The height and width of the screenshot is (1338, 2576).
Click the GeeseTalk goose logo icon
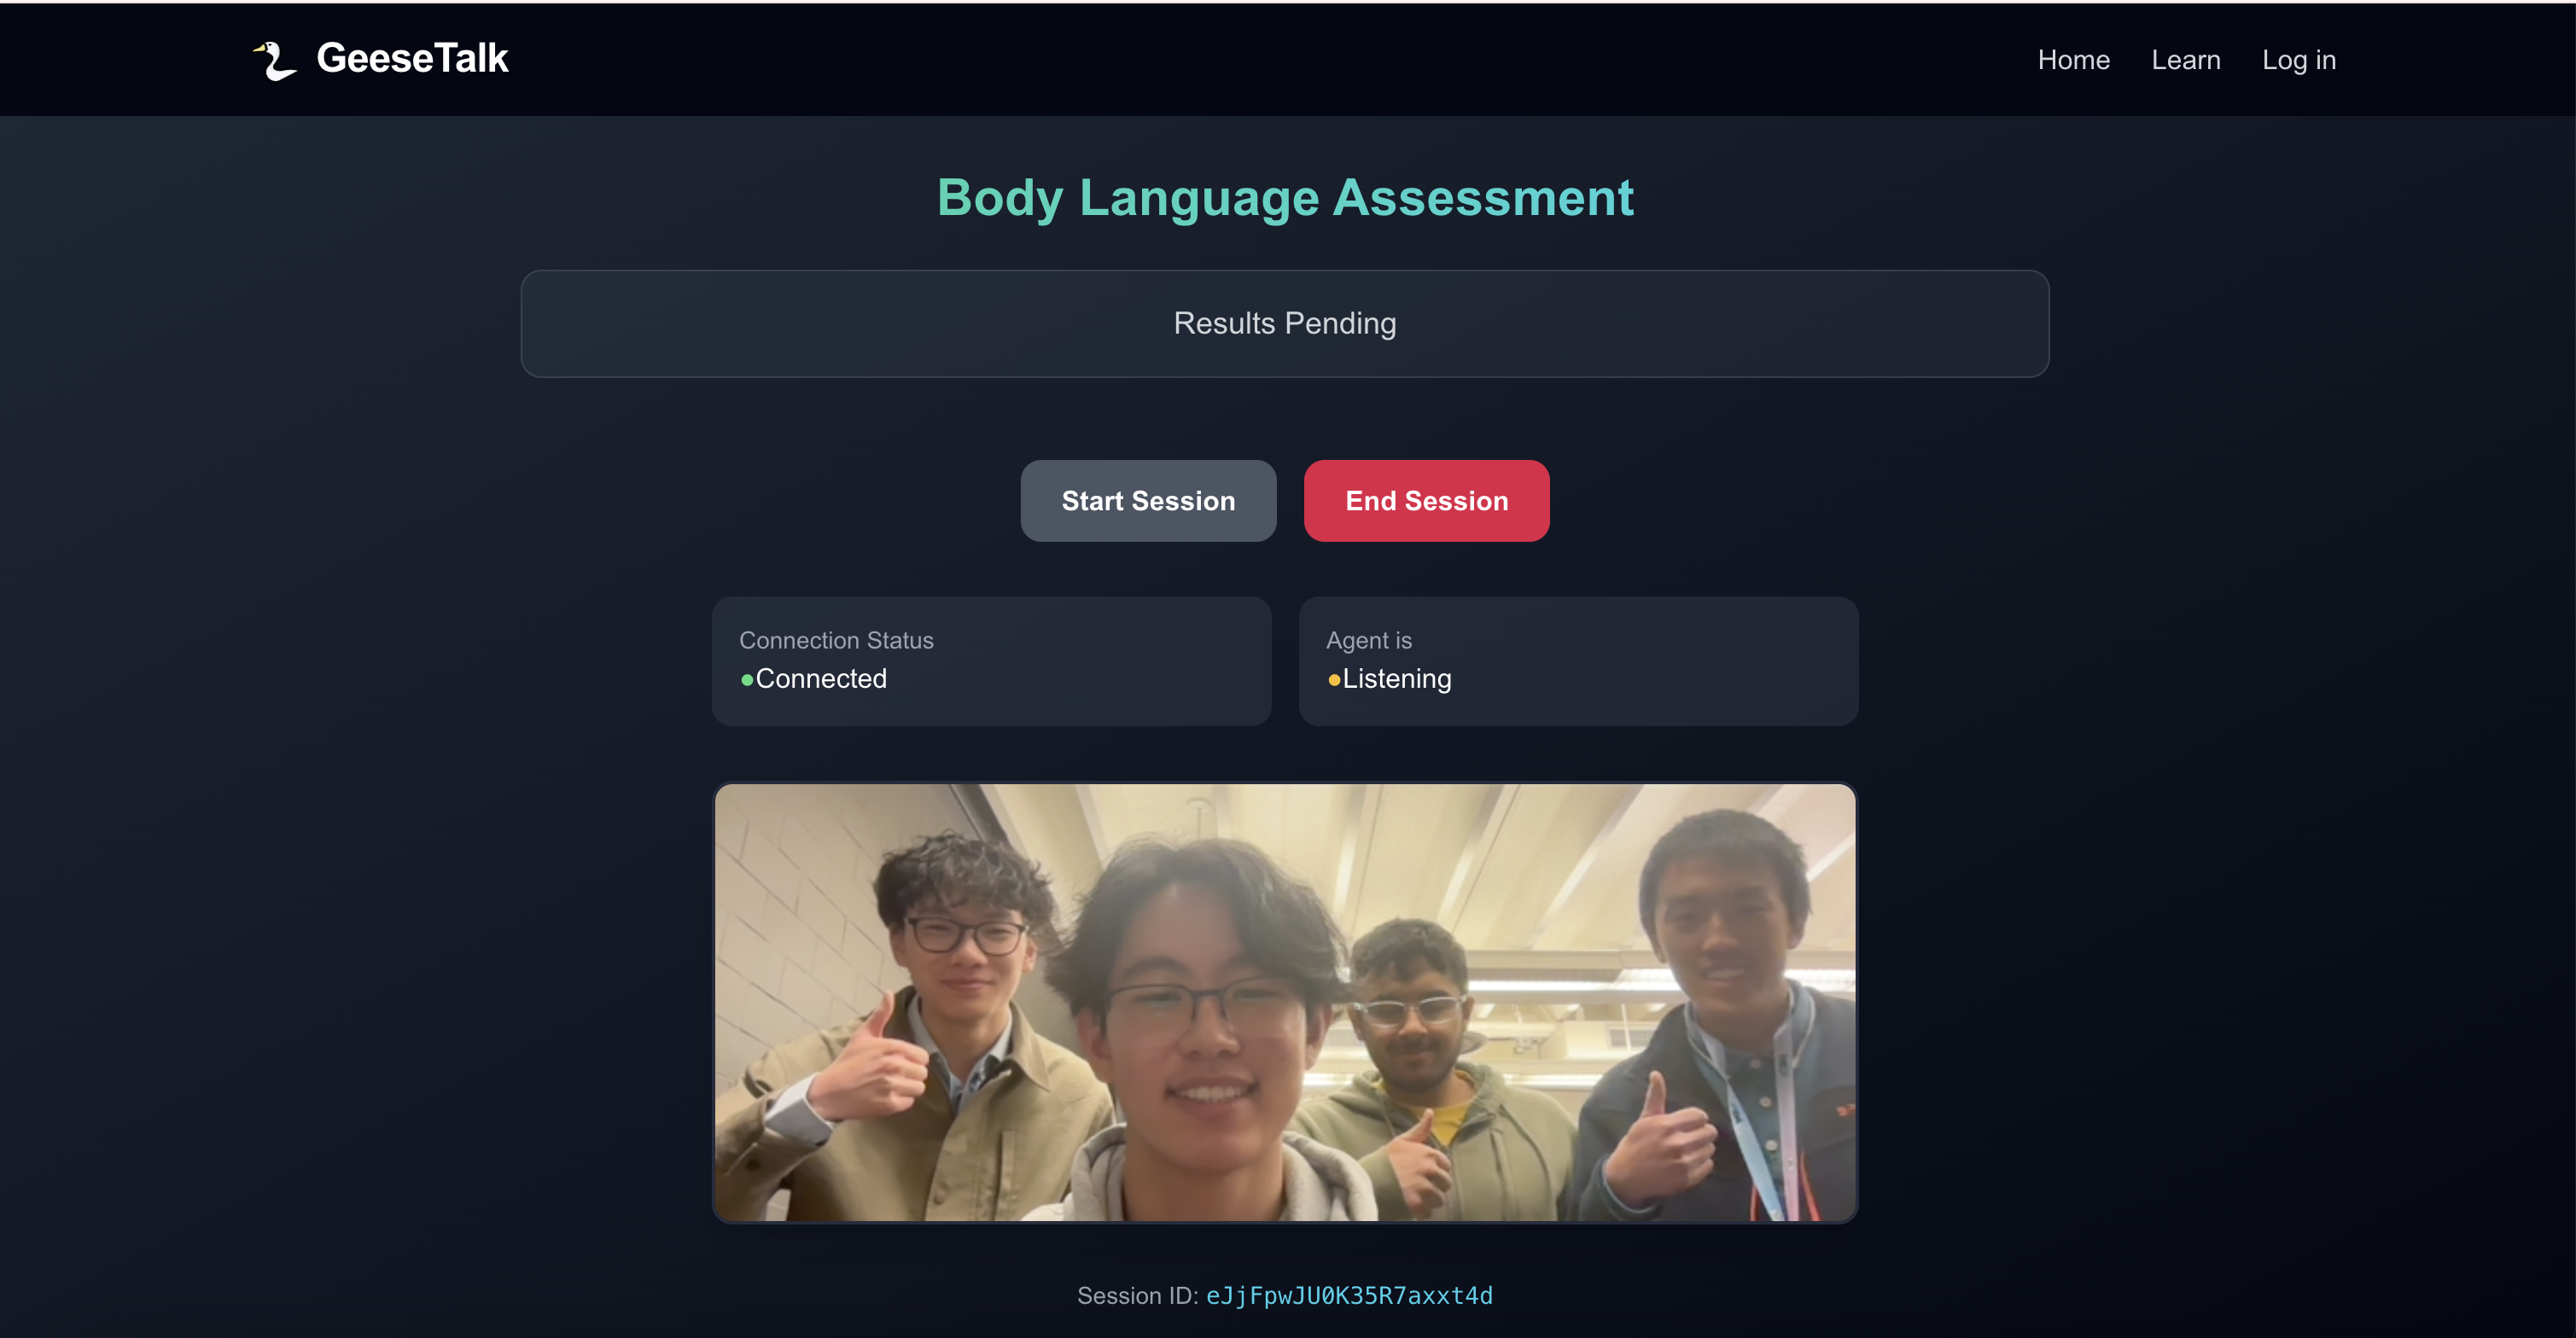point(274,60)
